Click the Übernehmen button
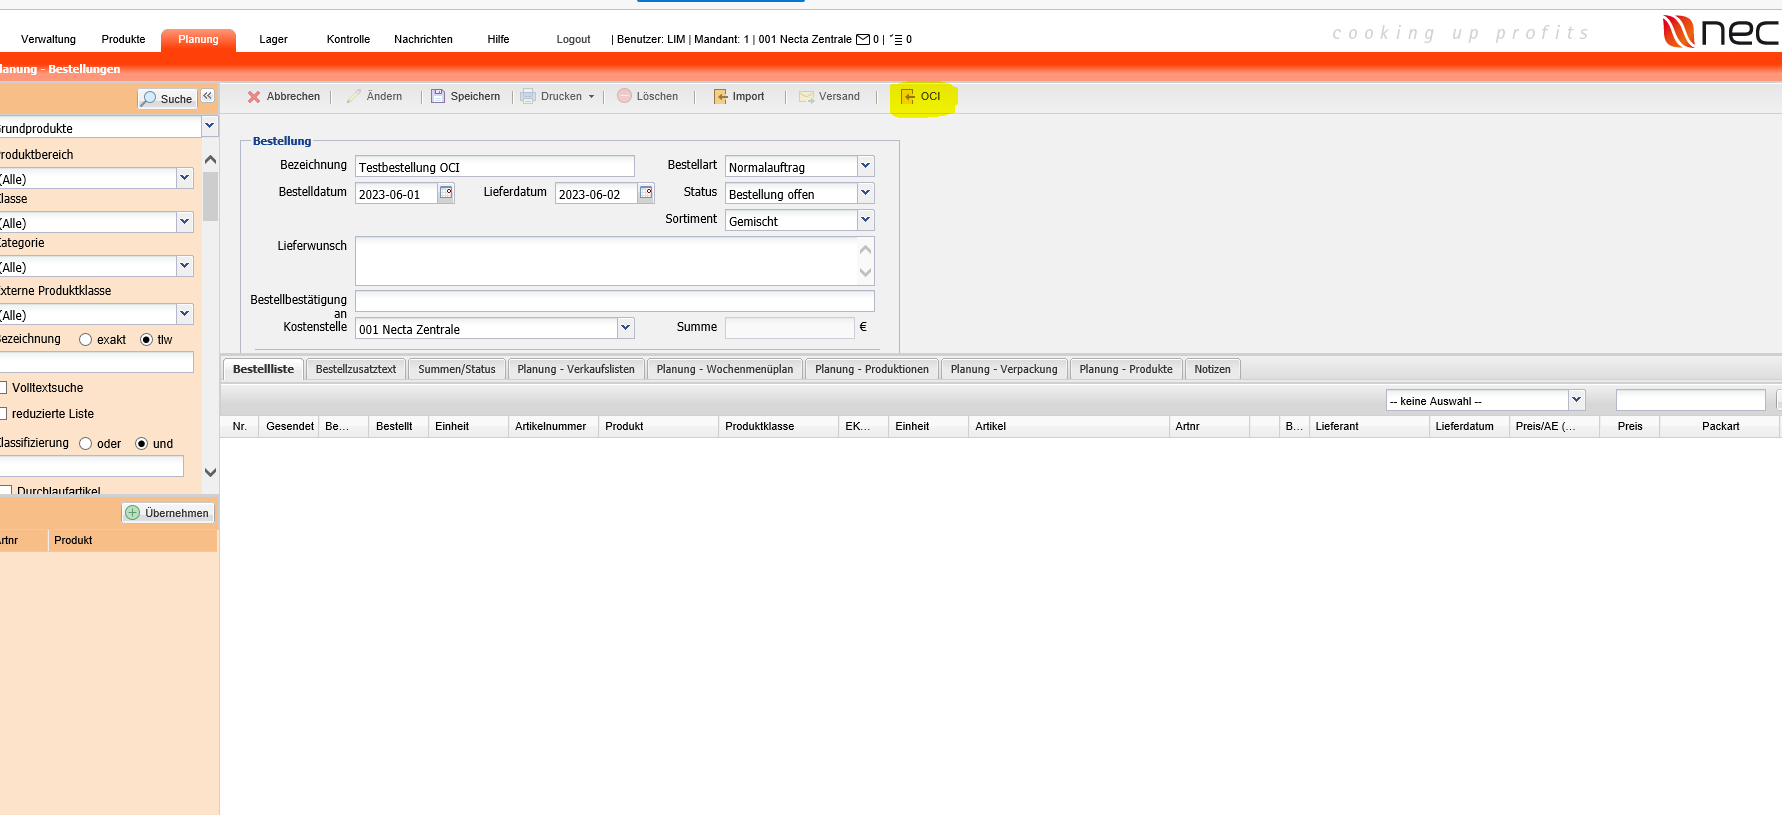The height and width of the screenshot is (815, 1782). coord(168,513)
